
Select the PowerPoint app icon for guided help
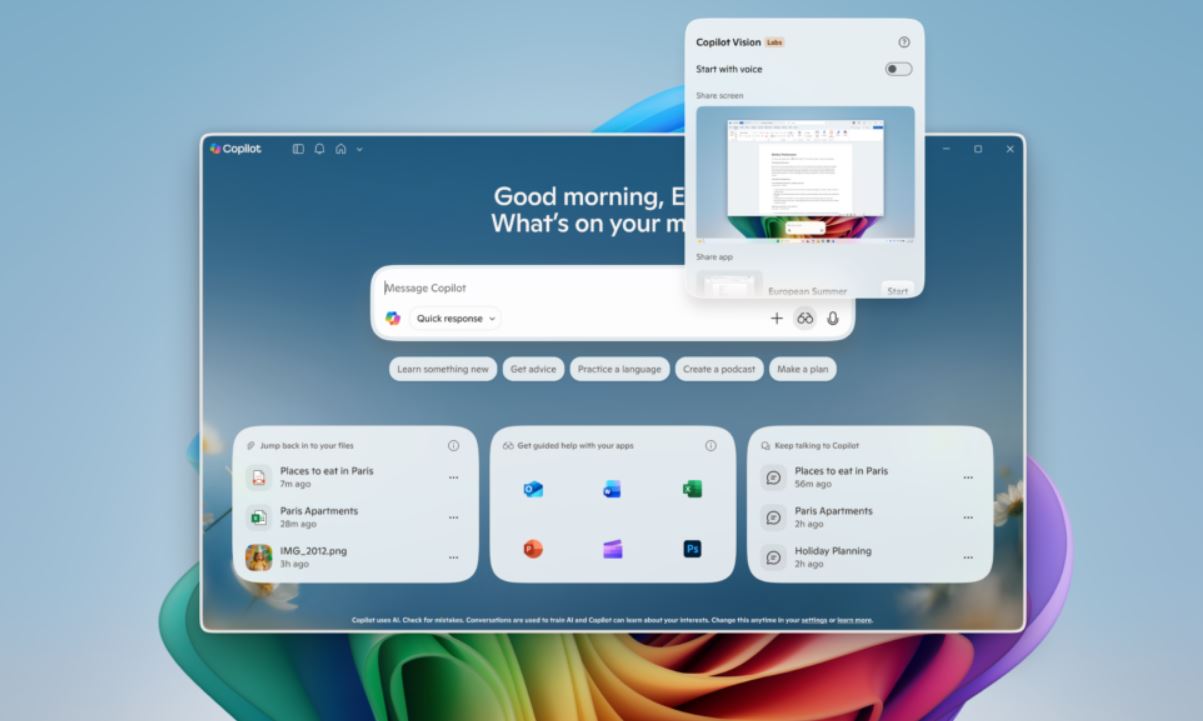point(533,549)
